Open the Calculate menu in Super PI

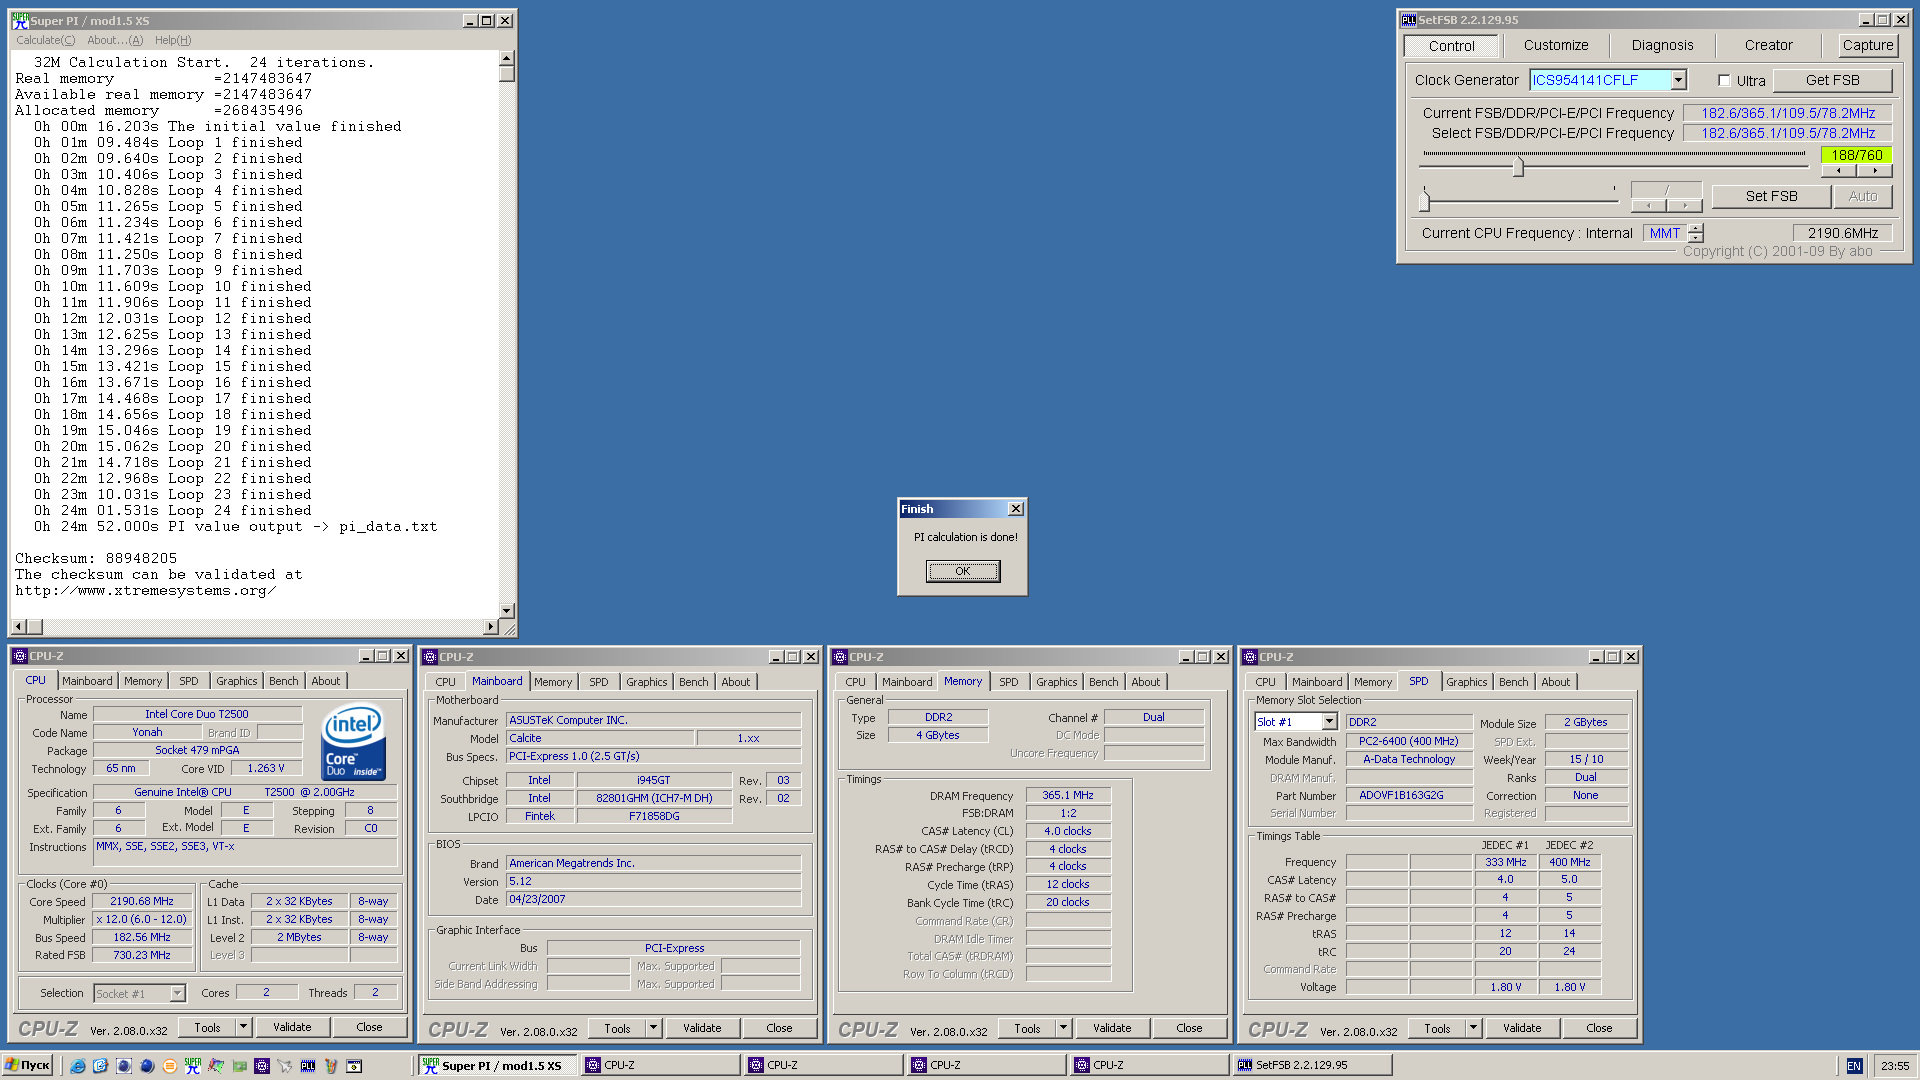[45, 40]
